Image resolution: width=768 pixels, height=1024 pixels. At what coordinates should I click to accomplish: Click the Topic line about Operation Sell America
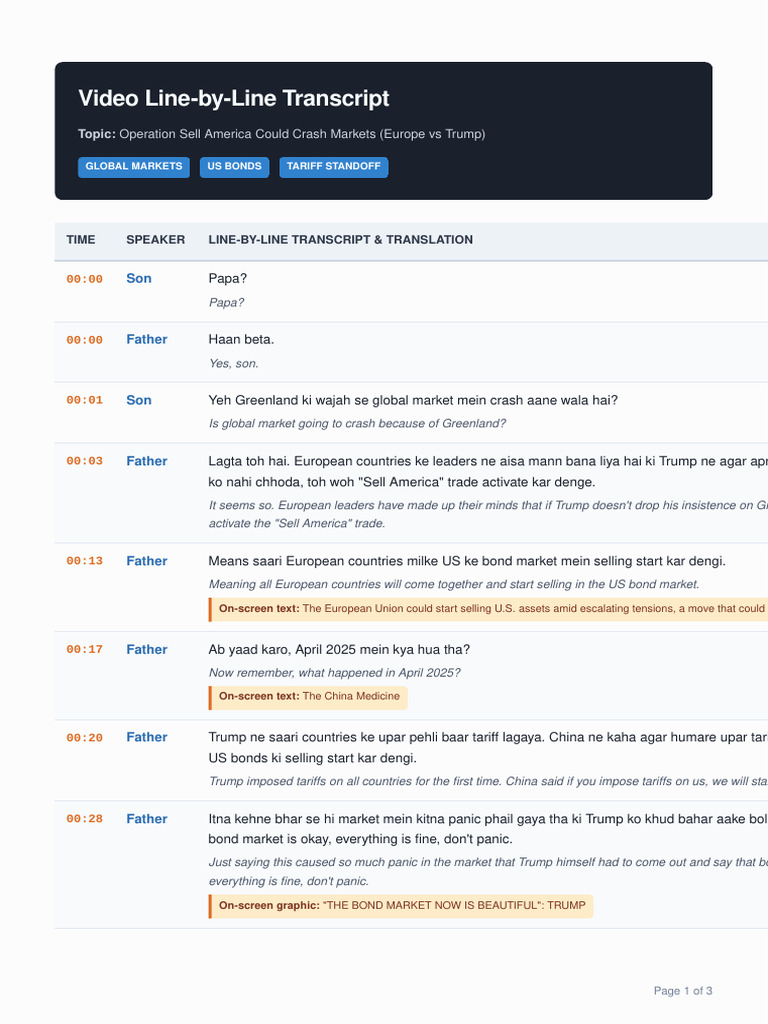[281, 134]
